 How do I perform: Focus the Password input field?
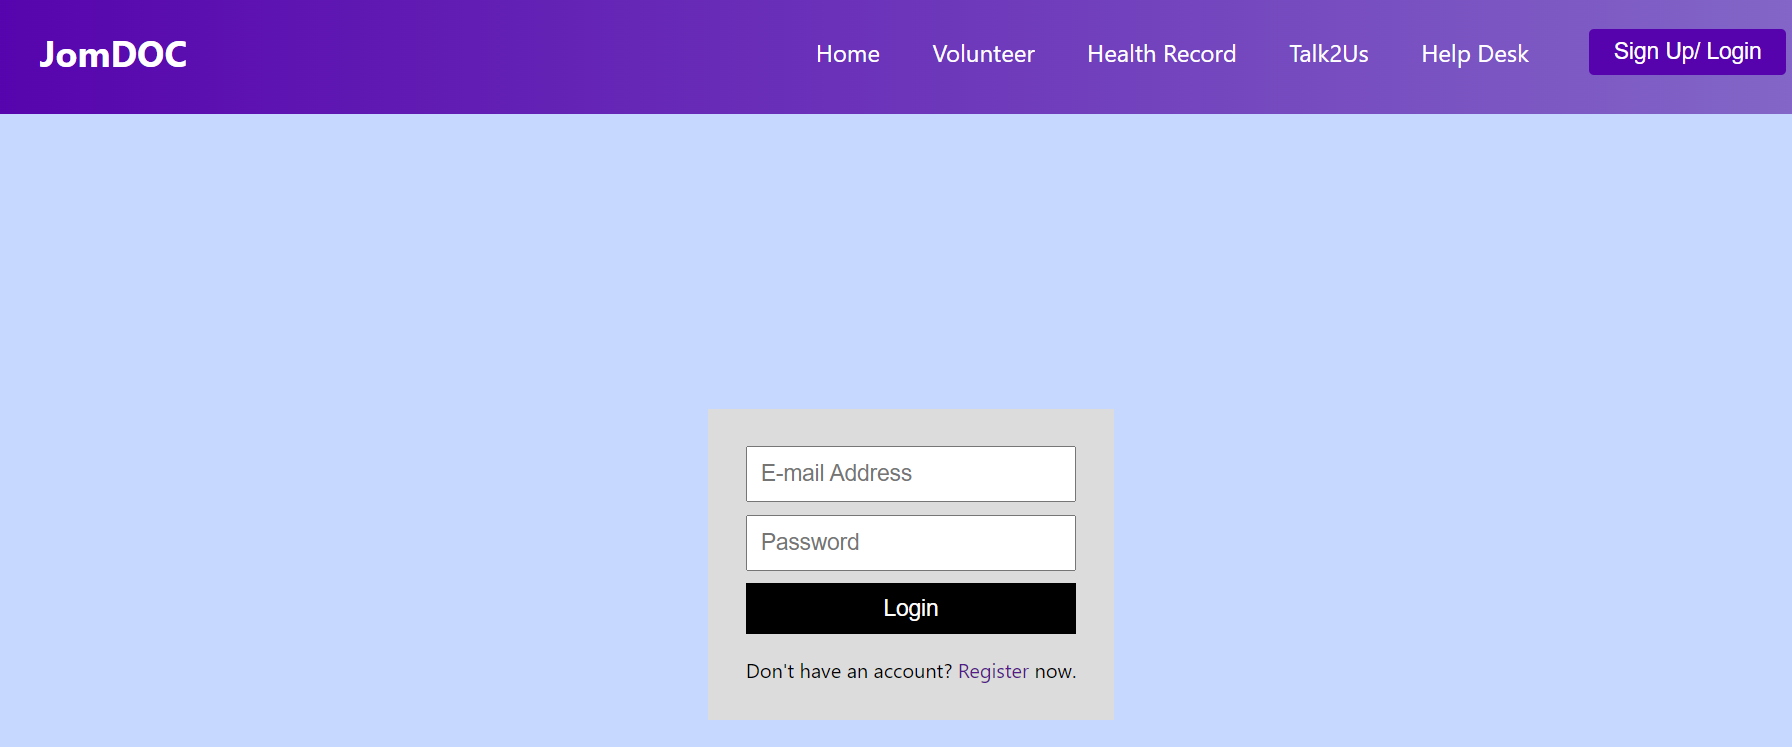tap(911, 543)
